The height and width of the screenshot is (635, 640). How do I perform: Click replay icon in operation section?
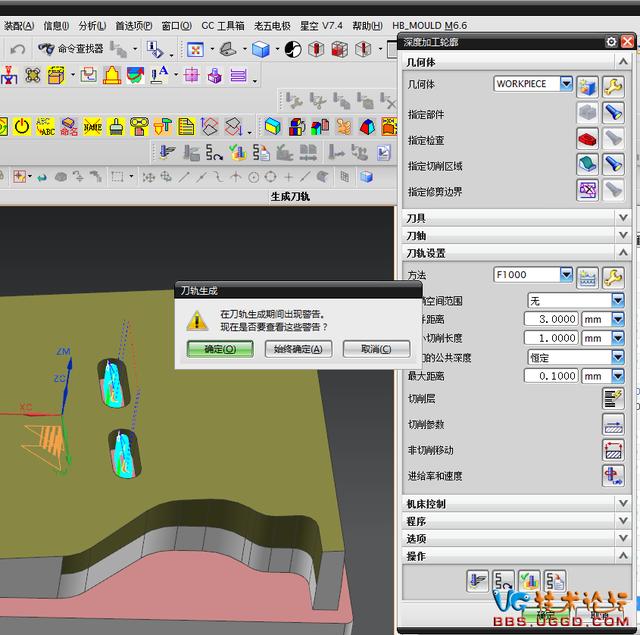(503, 580)
